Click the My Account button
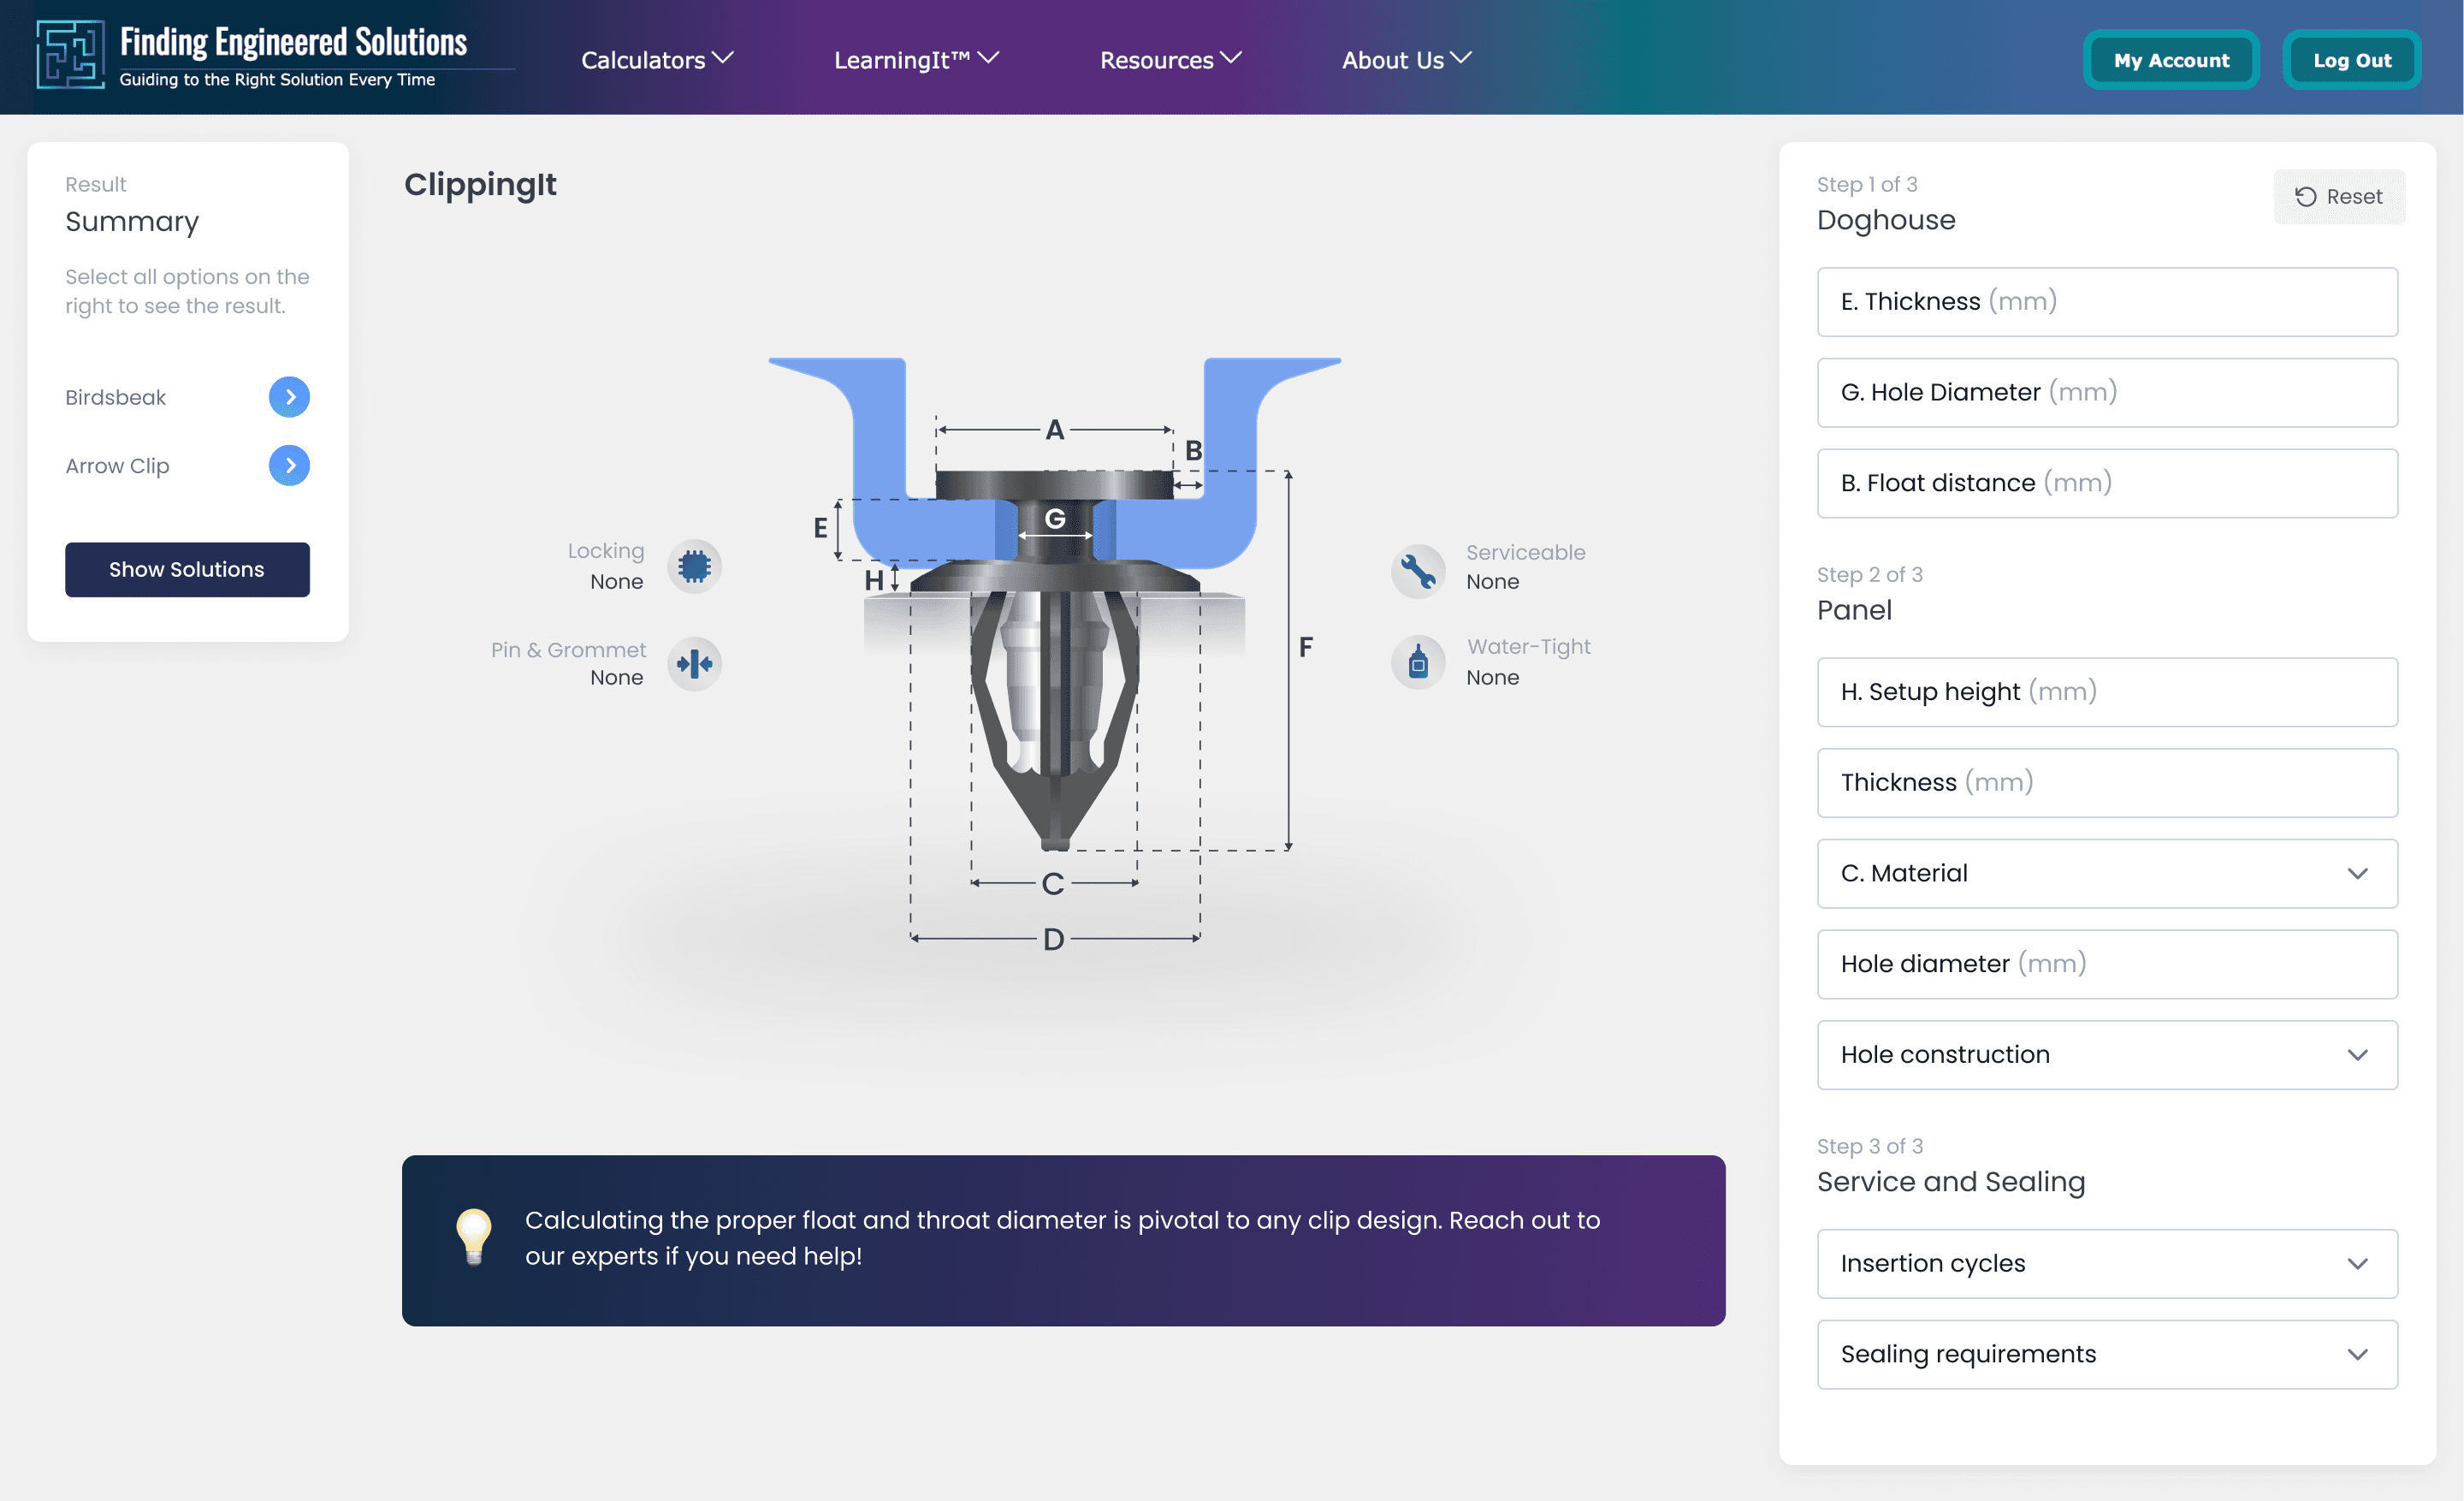 (x=2170, y=60)
